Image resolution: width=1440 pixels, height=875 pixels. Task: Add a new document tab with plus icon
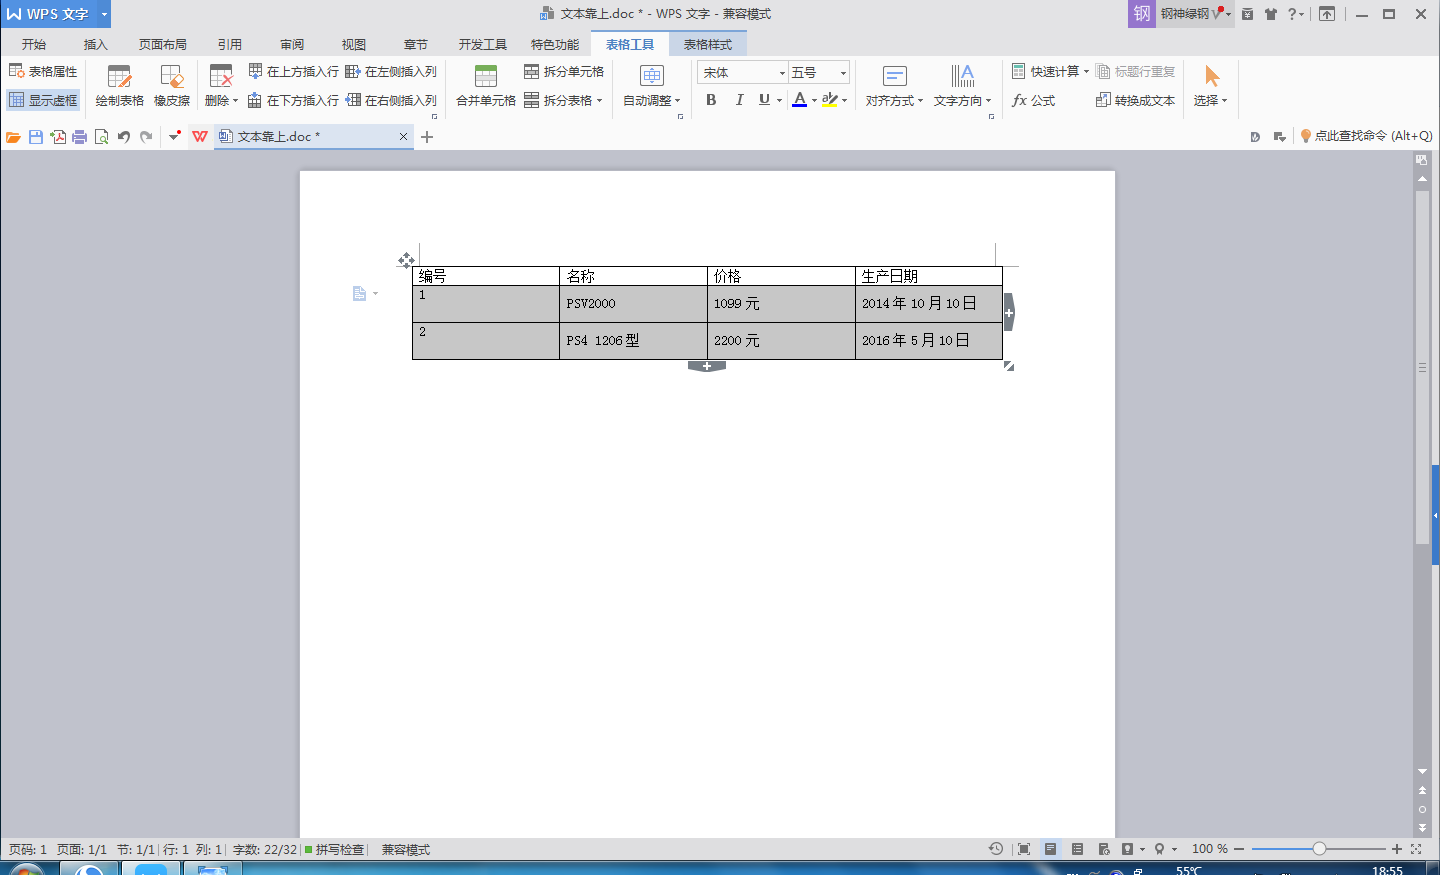coord(427,137)
